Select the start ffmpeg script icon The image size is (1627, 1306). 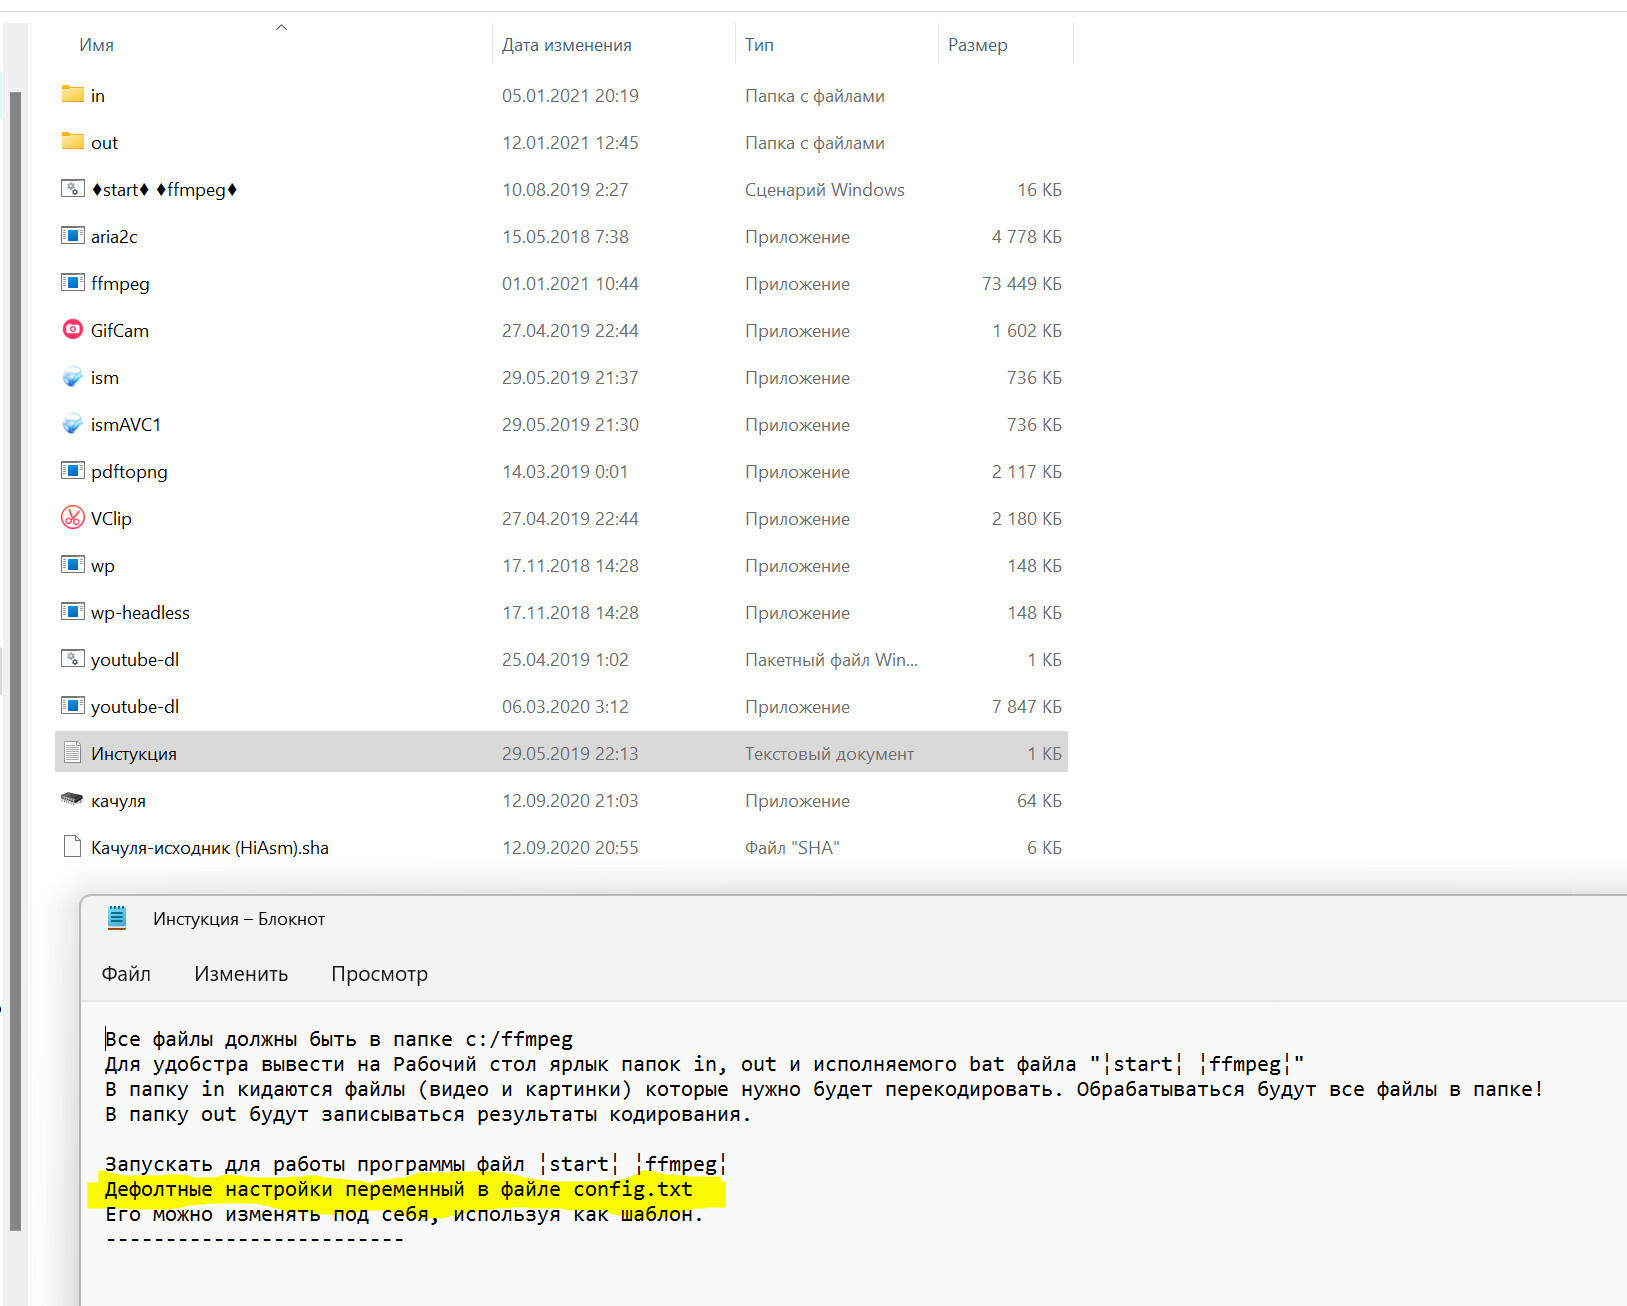tap(72, 188)
